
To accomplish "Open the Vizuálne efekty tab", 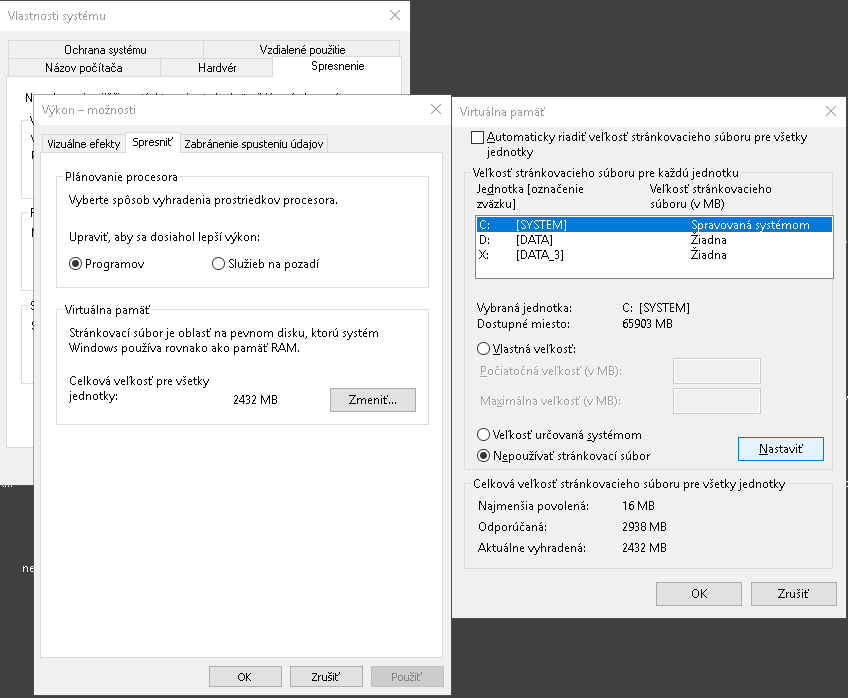I will click(x=84, y=144).
